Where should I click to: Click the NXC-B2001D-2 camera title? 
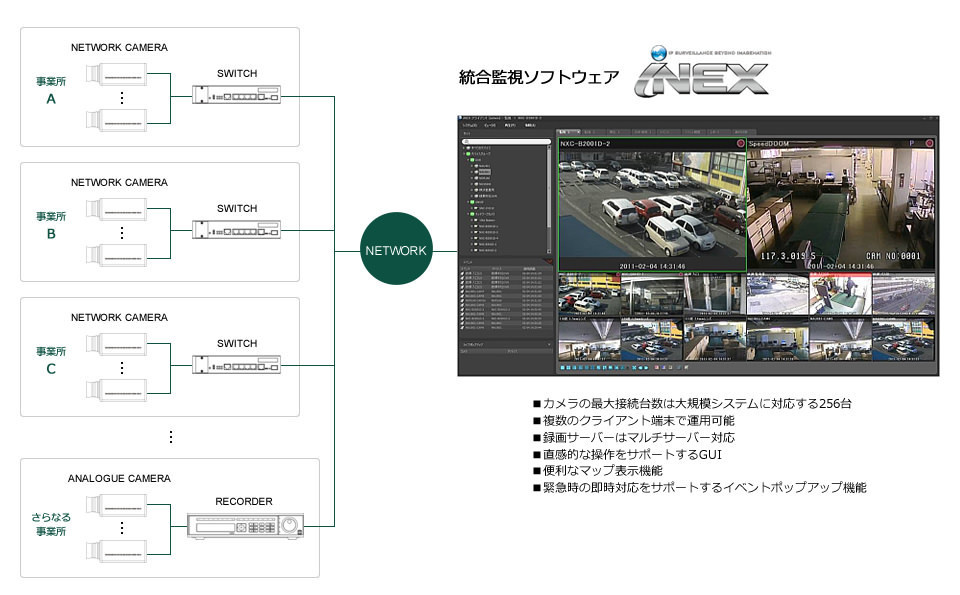pos(585,144)
